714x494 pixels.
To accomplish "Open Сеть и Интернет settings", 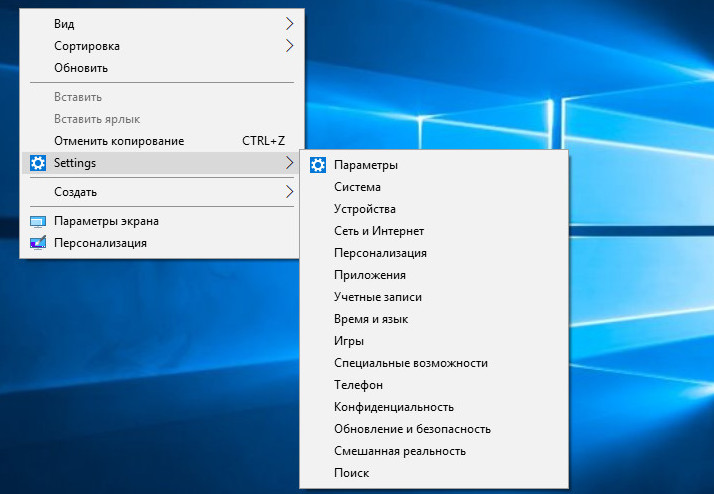I will tap(434, 231).
